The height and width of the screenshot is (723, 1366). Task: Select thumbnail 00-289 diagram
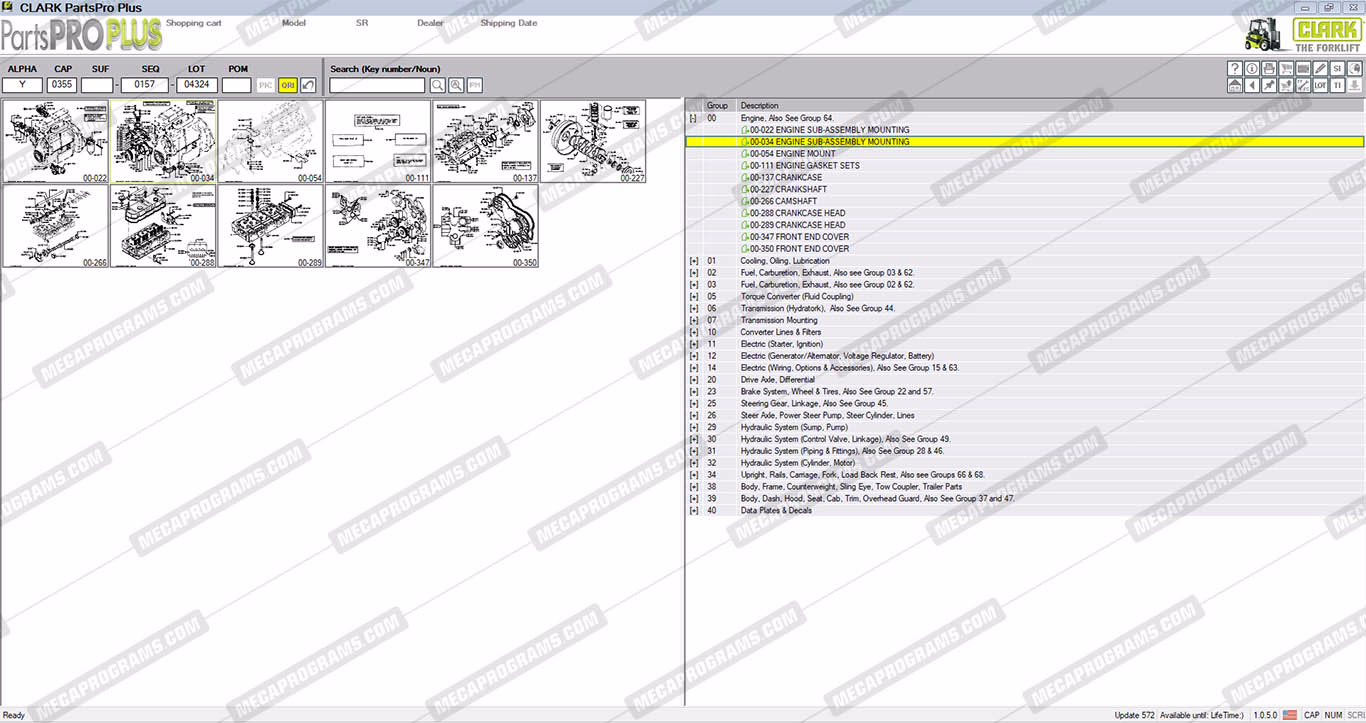pyautogui.click(x=271, y=226)
